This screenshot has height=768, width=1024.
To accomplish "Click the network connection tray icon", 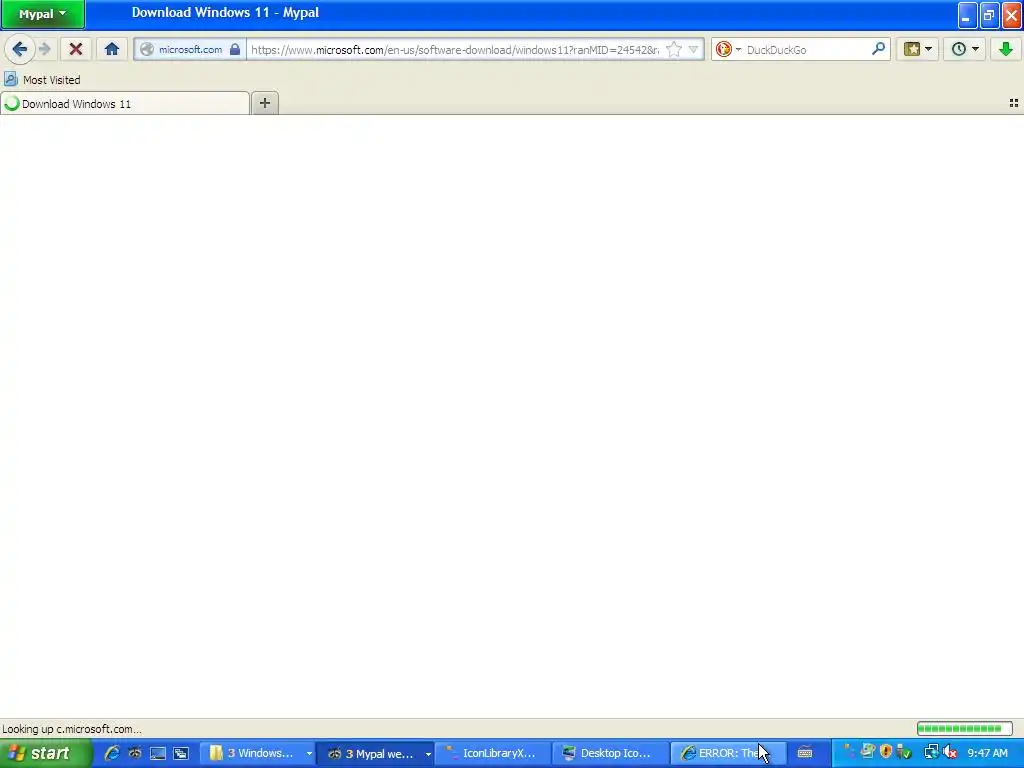I will [931, 753].
